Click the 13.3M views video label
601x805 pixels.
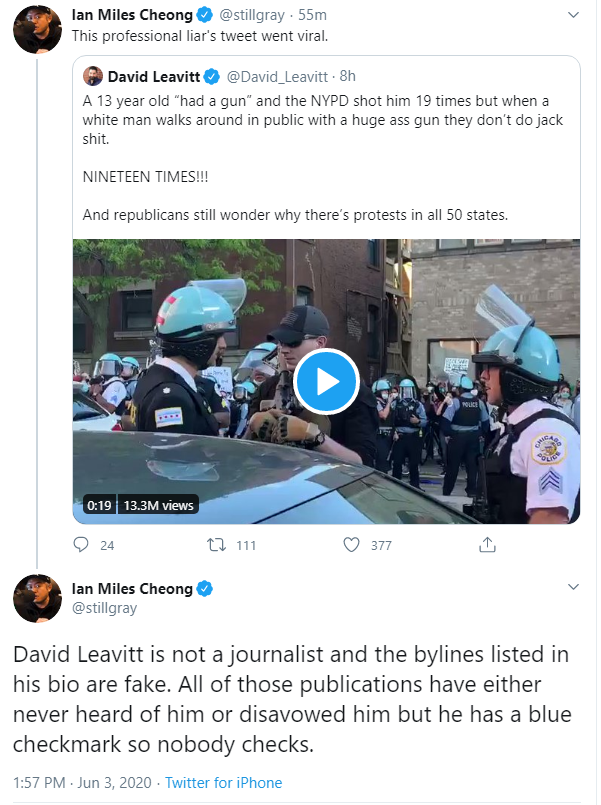(159, 505)
